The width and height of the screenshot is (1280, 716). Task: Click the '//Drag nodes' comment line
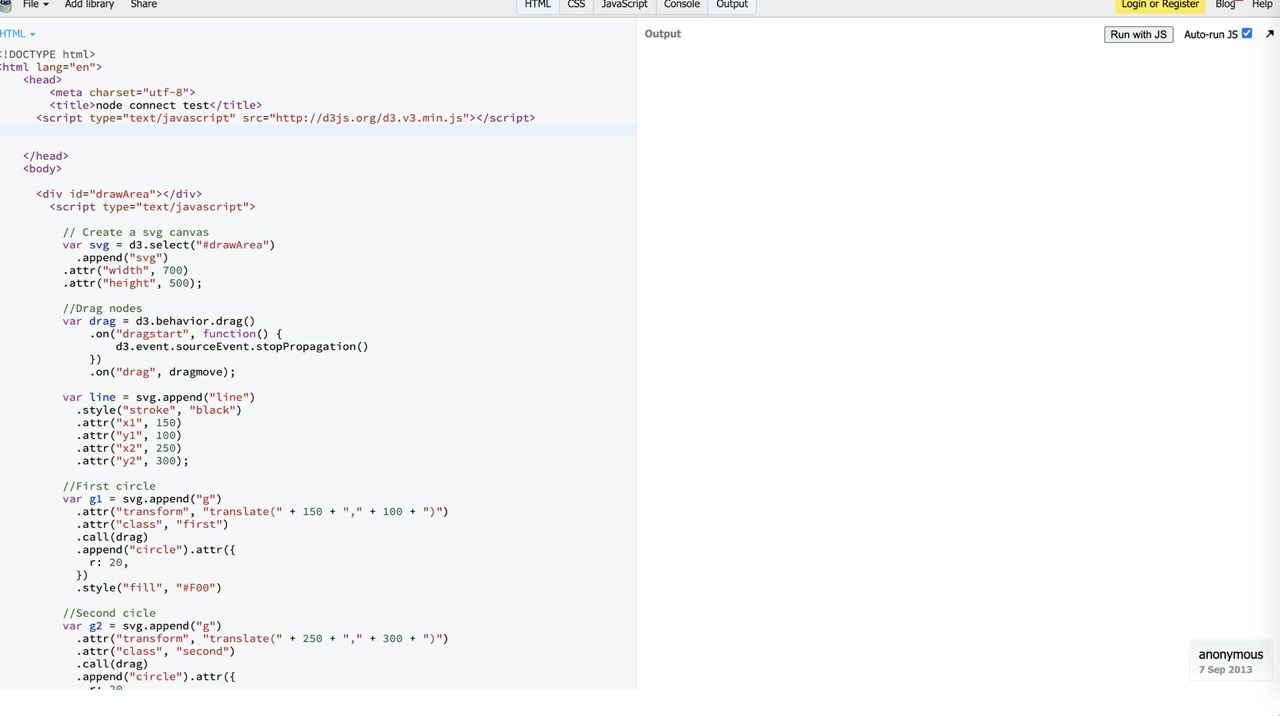[x=102, y=308]
